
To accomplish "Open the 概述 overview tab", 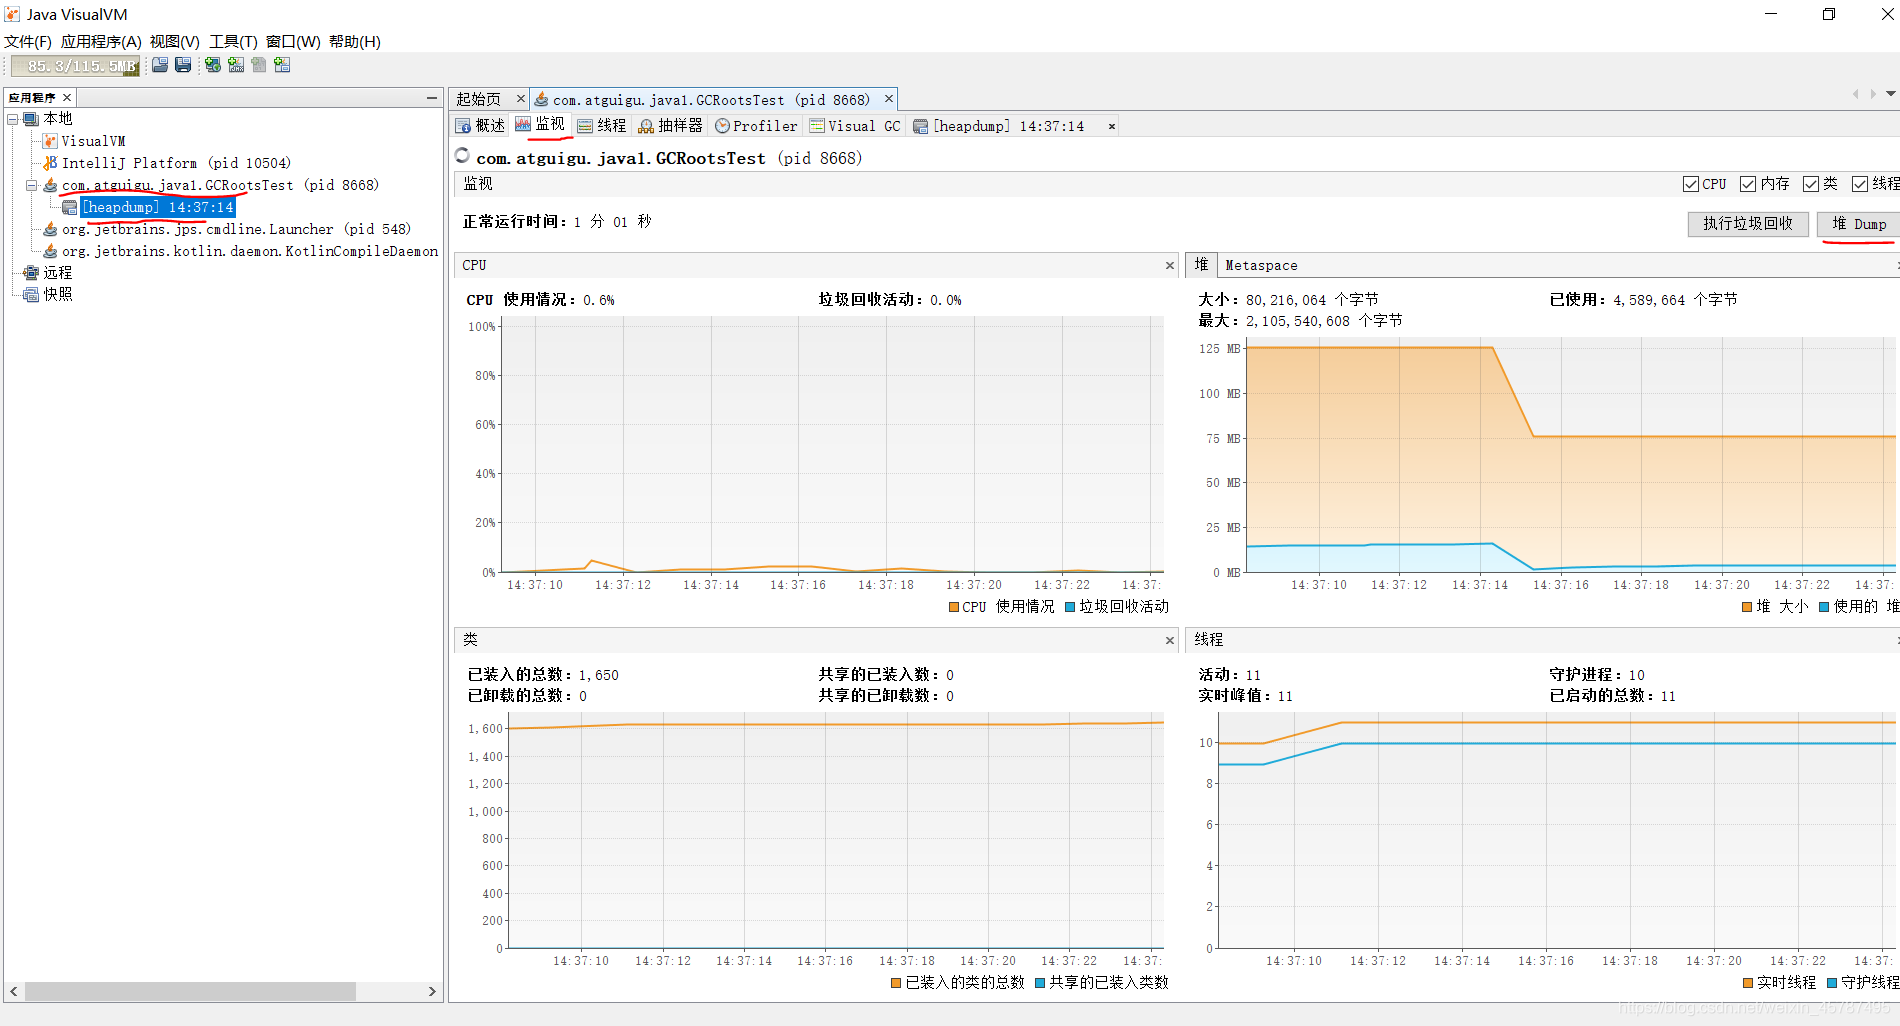I will pyautogui.click(x=480, y=125).
